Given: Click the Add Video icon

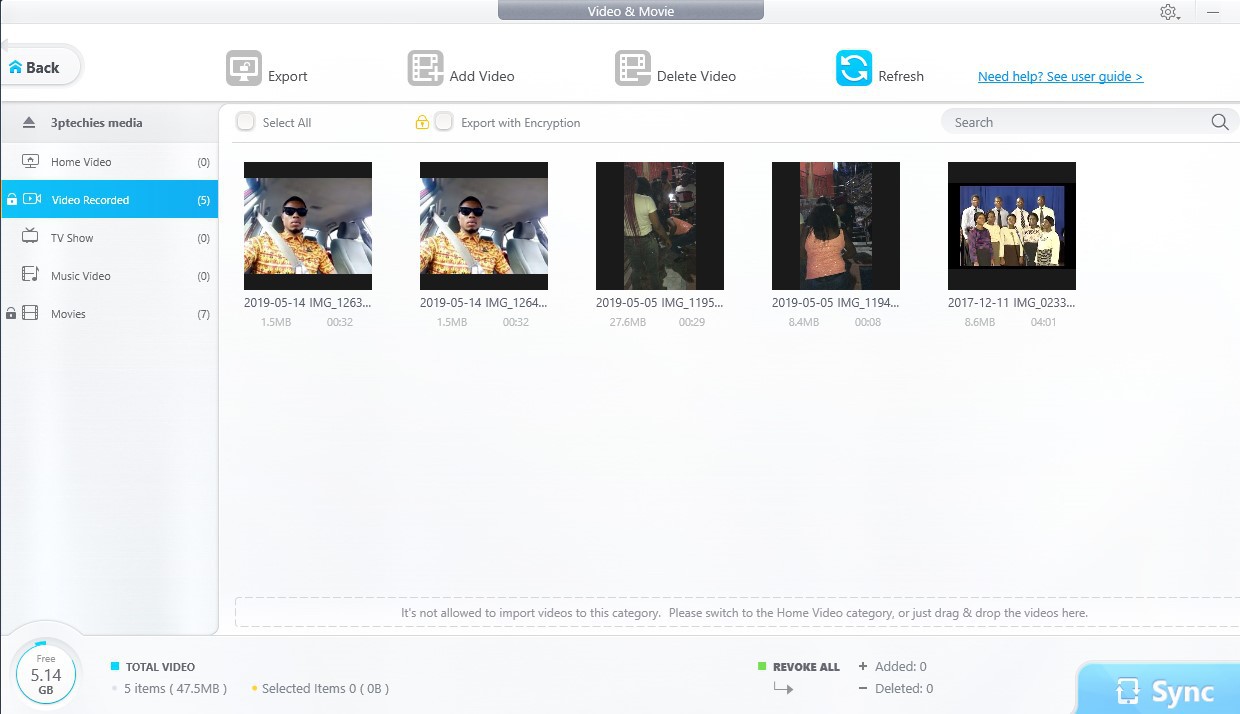Looking at the screenshot, I should 426,69.
